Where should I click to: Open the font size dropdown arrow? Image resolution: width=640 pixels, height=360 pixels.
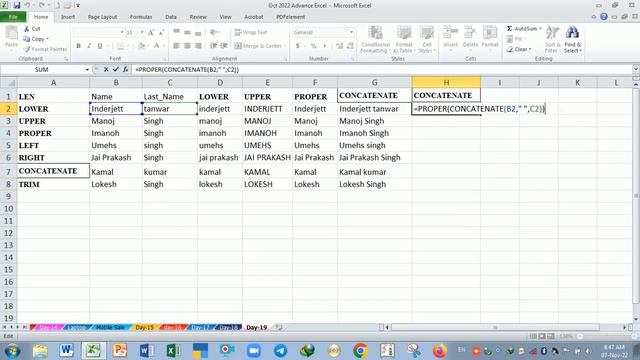click(142, 32)
